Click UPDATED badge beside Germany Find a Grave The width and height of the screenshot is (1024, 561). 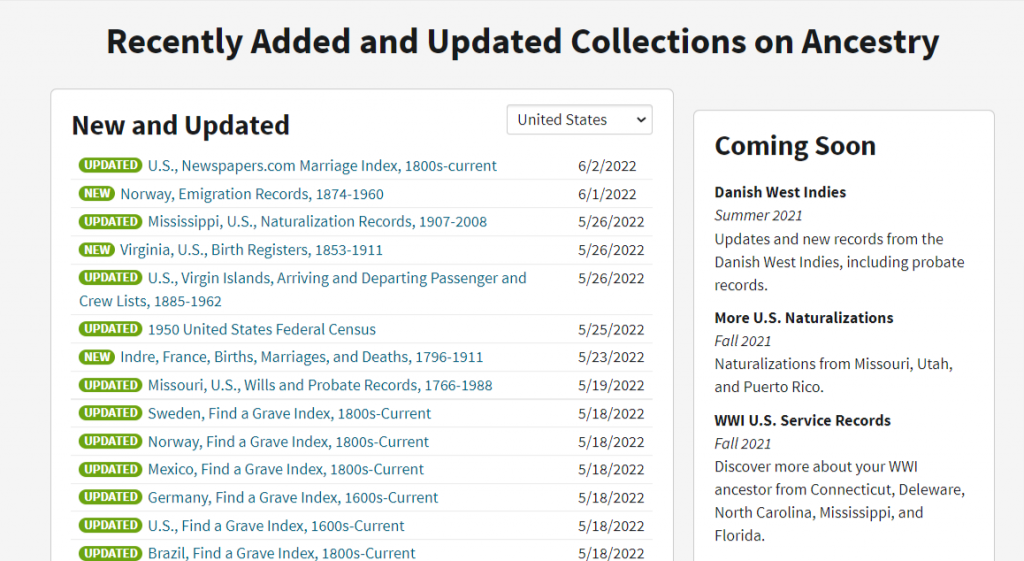[x=110, y=497]
